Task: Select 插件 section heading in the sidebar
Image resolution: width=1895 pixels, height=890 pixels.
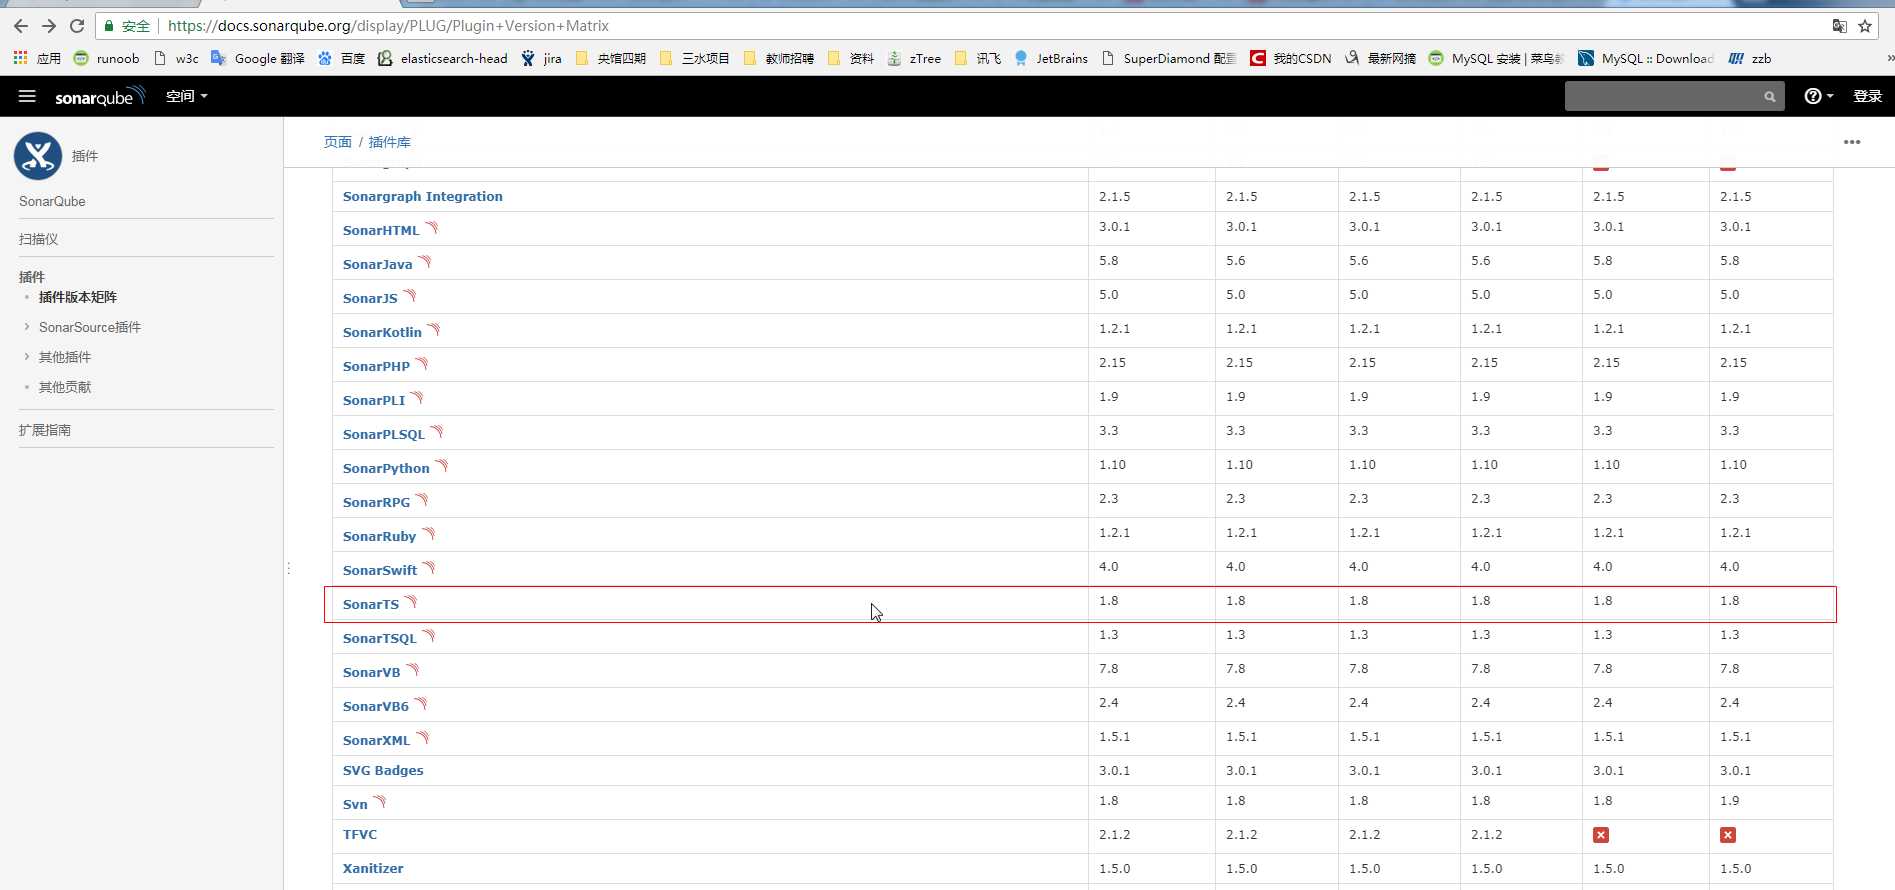Action: [x=32, y=277]
